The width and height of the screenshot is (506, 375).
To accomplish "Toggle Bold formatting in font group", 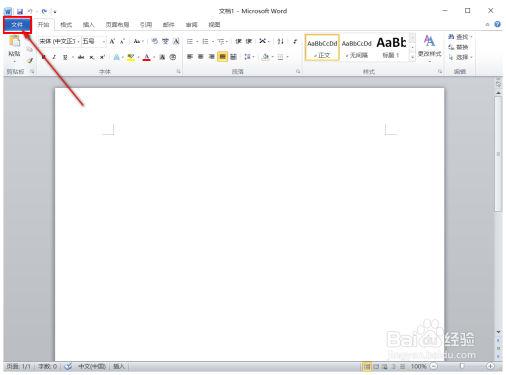I will coord(44,57).
